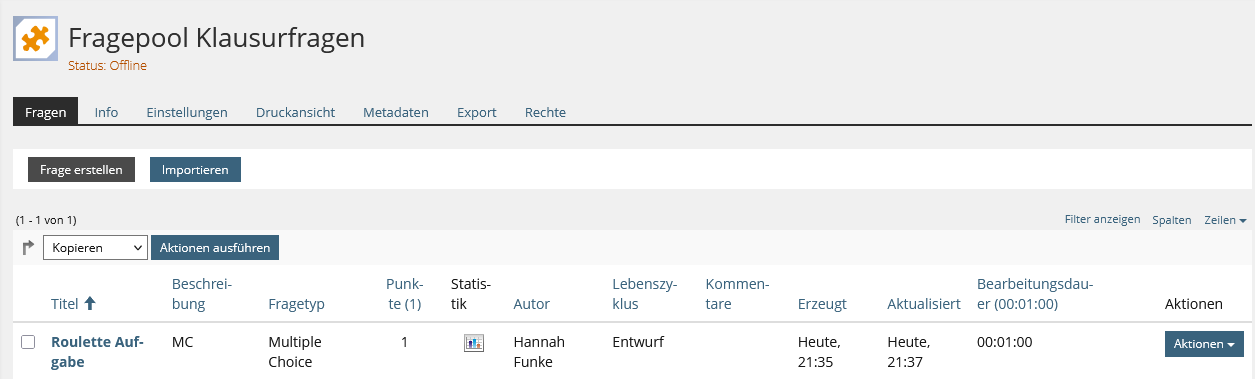
Task: Sort by the Fragetyp column header
Action: pyautogui.click(x=297, y=304)
